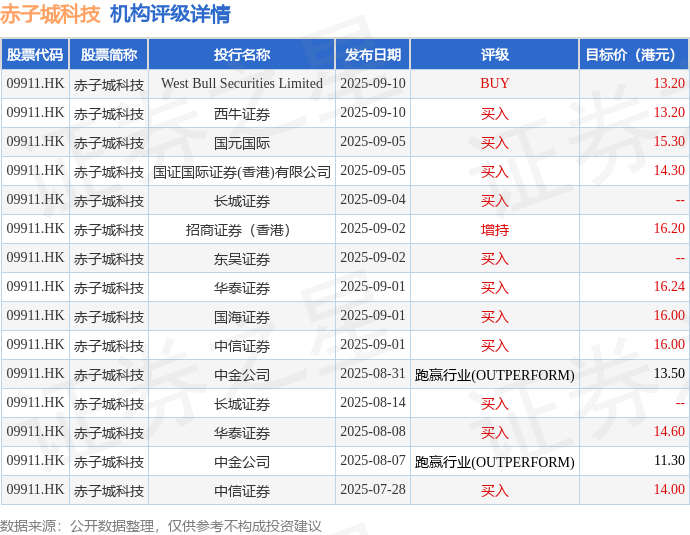Click West Bull Securities Limited cell

point(242,84)
